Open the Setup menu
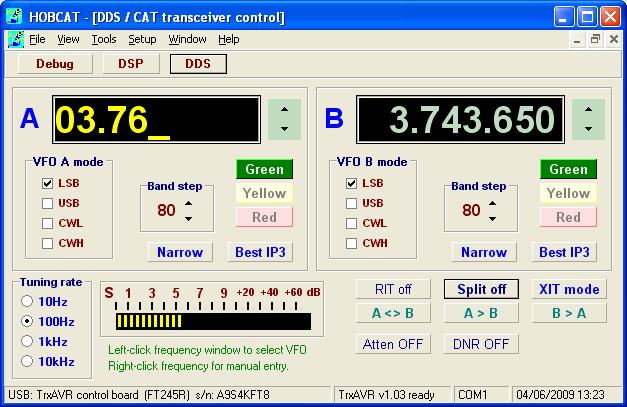This screenshot has width=627, height=407. (x=142, y=40)
